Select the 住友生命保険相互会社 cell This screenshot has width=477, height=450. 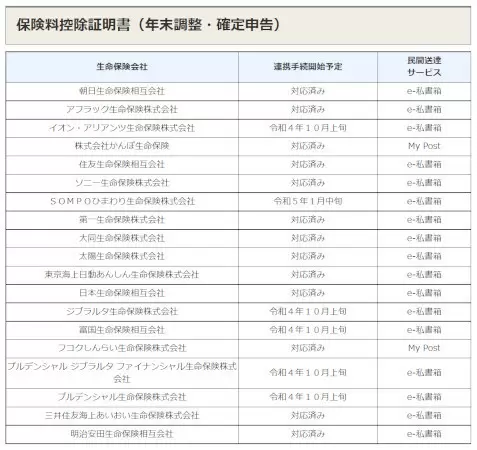click(x=122, y=164)
